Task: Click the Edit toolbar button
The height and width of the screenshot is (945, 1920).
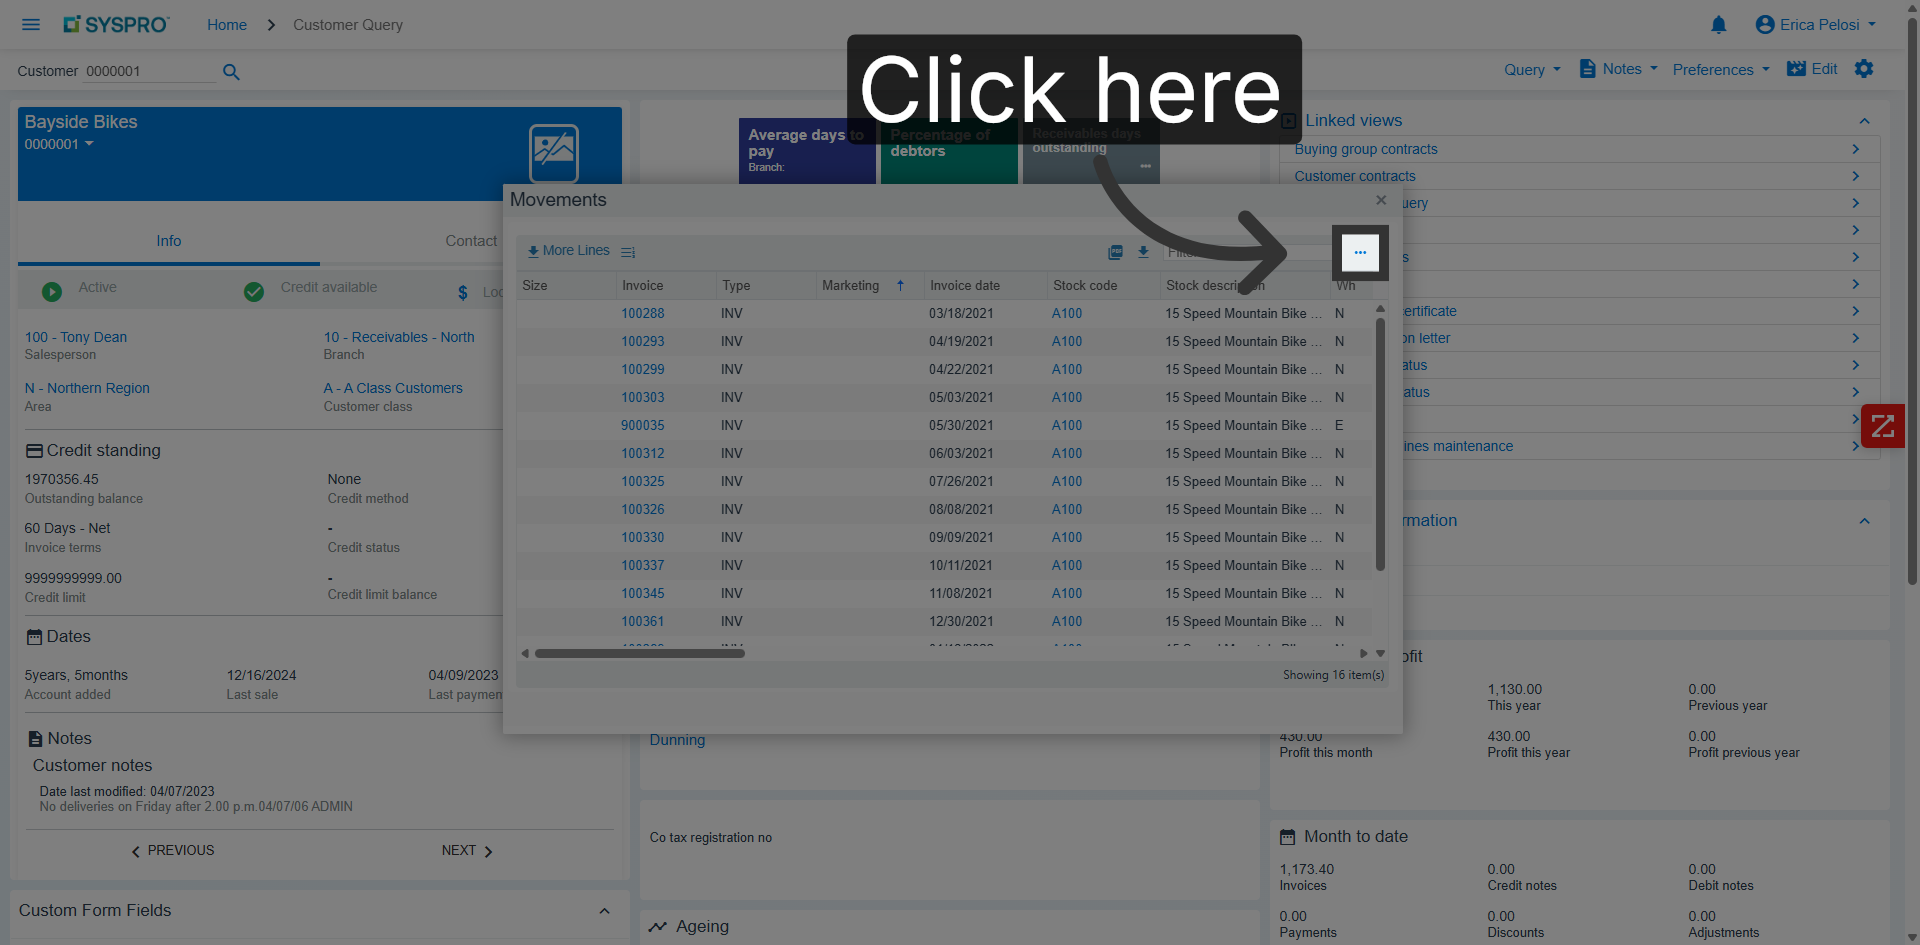Action: coord(1812,69)
